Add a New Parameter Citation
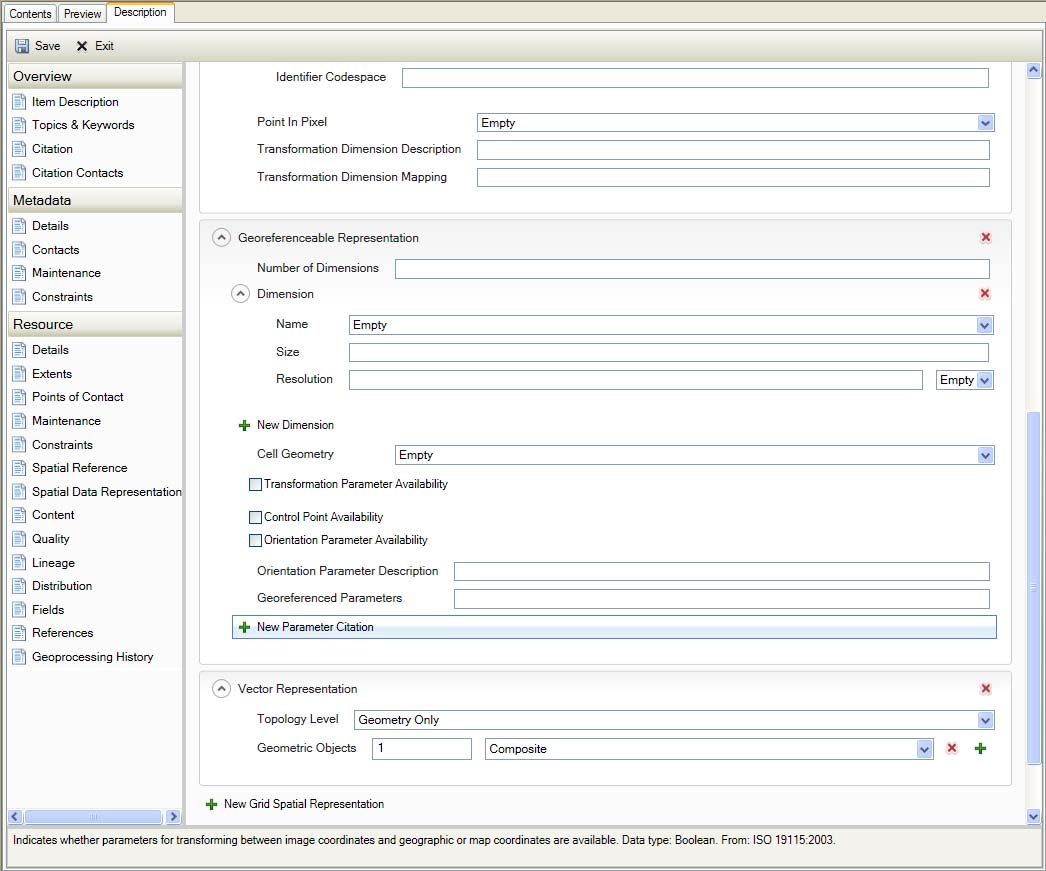Viewport: 1046px width, 871px height. pos(312,627)
